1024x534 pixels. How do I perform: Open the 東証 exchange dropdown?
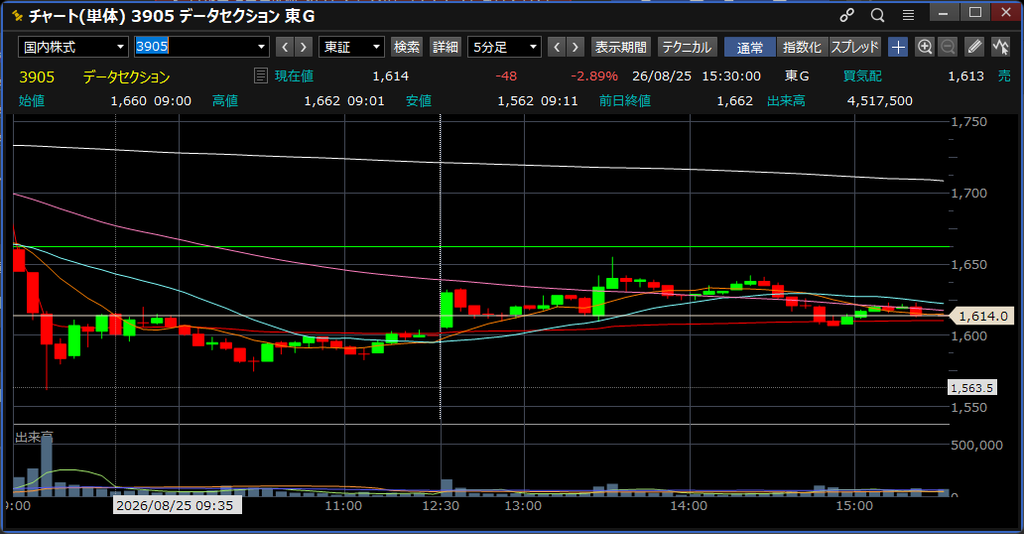click(351, 47)
